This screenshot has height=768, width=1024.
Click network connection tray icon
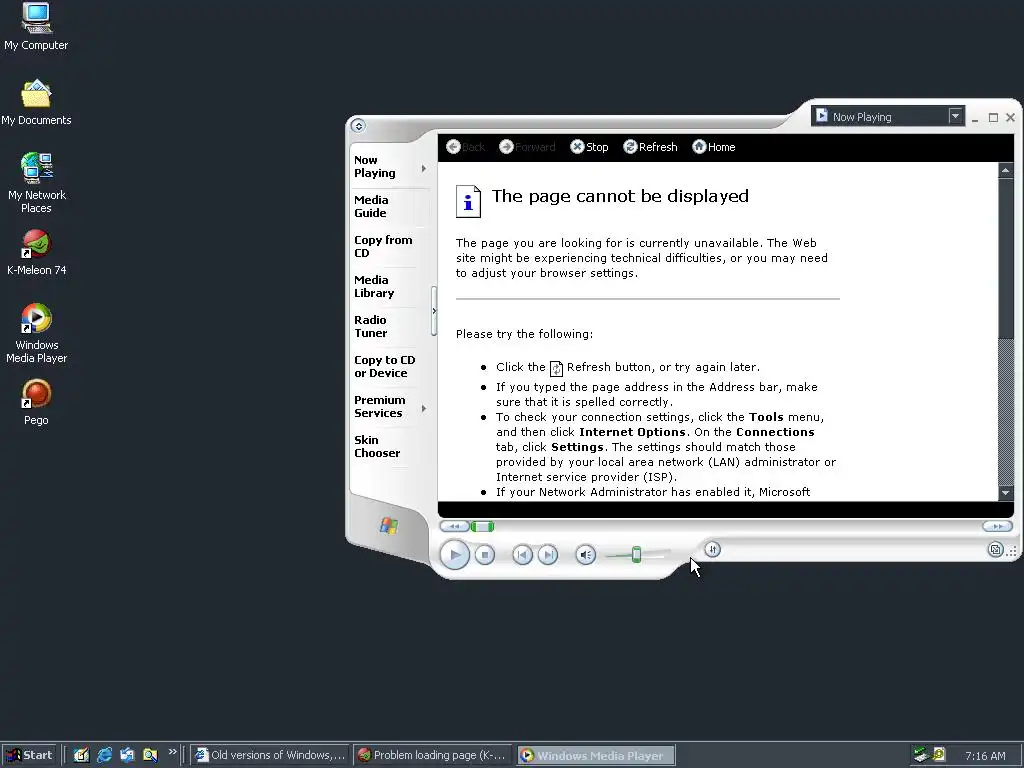pyautogui.click(x=921, y=755)
